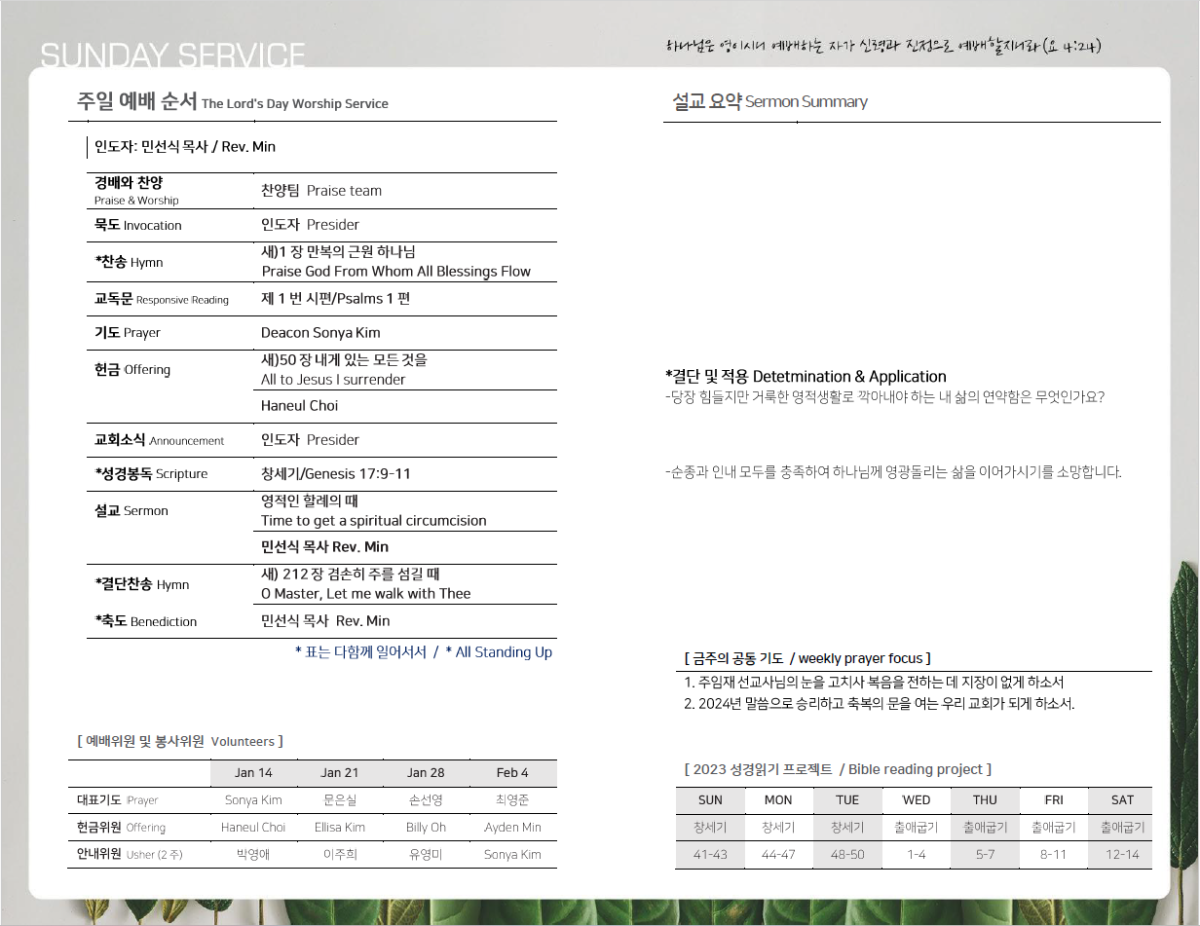Click the '헌금 Offering' label in the service order
This screenshot has width=1200, height=926.
(x=132, y=369)
